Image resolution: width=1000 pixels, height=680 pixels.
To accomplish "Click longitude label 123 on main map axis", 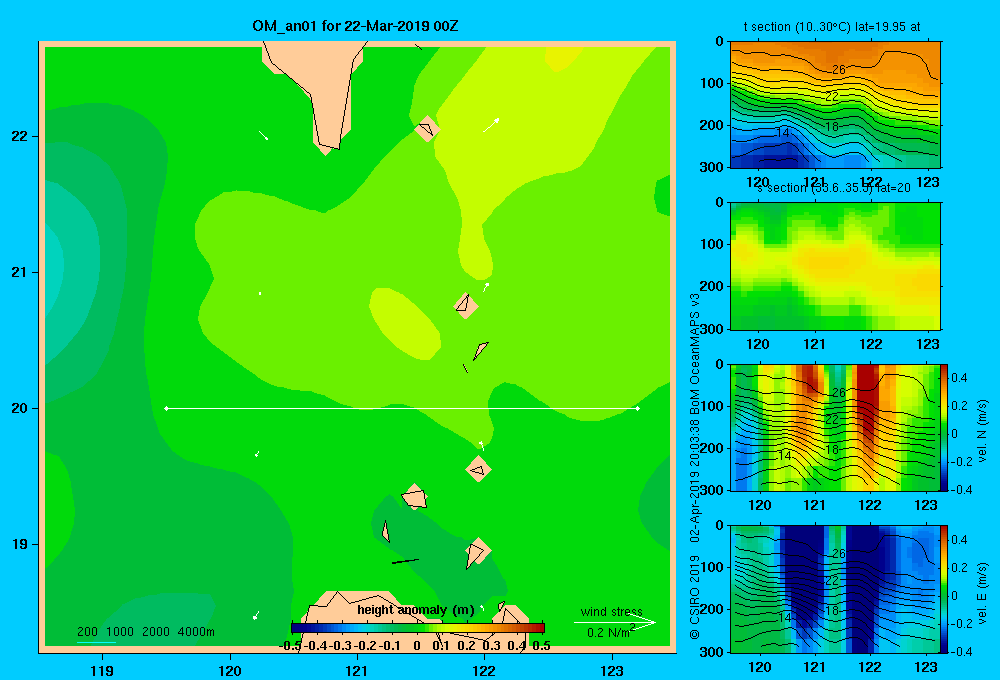I will [x=612, y=670].
